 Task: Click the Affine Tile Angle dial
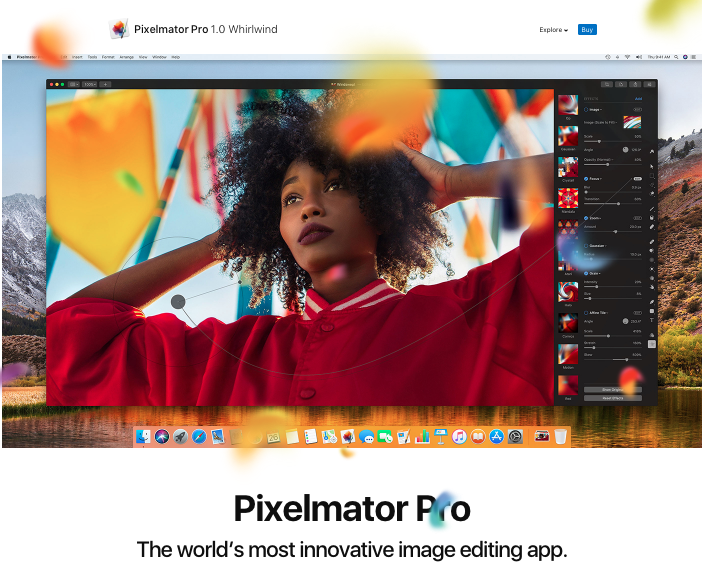pos(625,321)
